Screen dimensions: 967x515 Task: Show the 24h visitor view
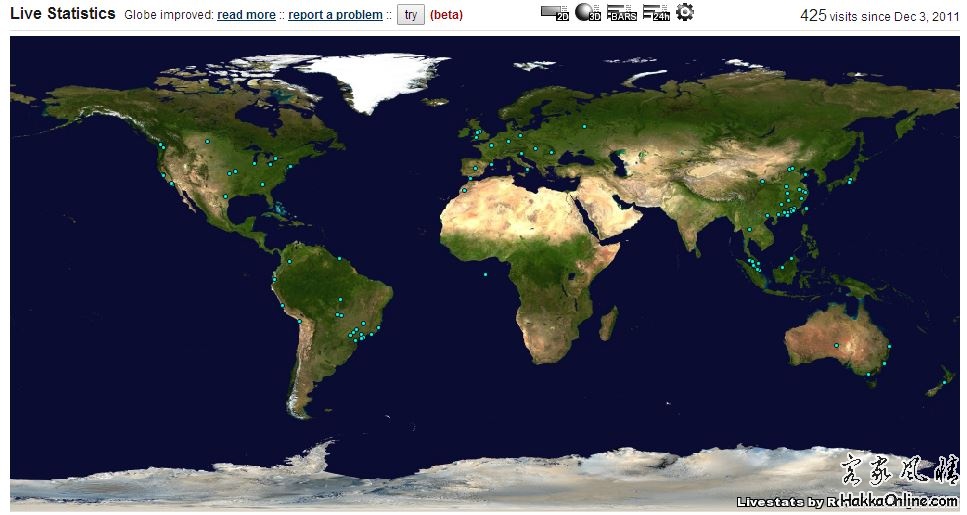click(x=656, y=13)
